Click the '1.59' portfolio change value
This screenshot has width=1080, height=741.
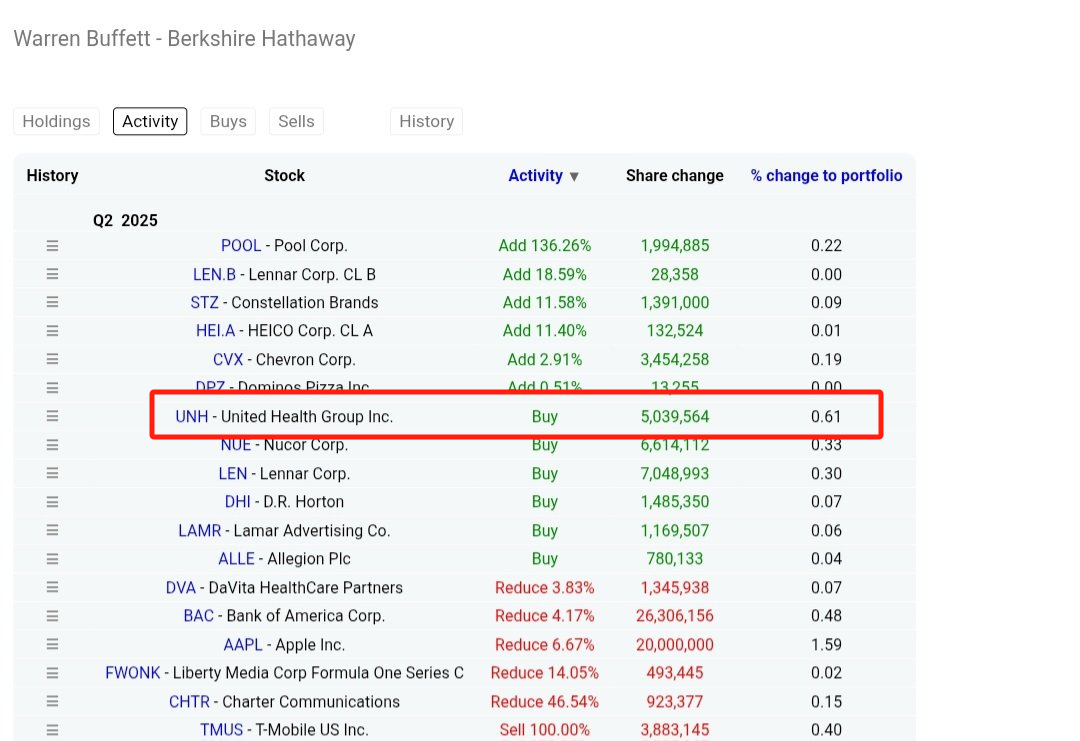coord(827,645)
